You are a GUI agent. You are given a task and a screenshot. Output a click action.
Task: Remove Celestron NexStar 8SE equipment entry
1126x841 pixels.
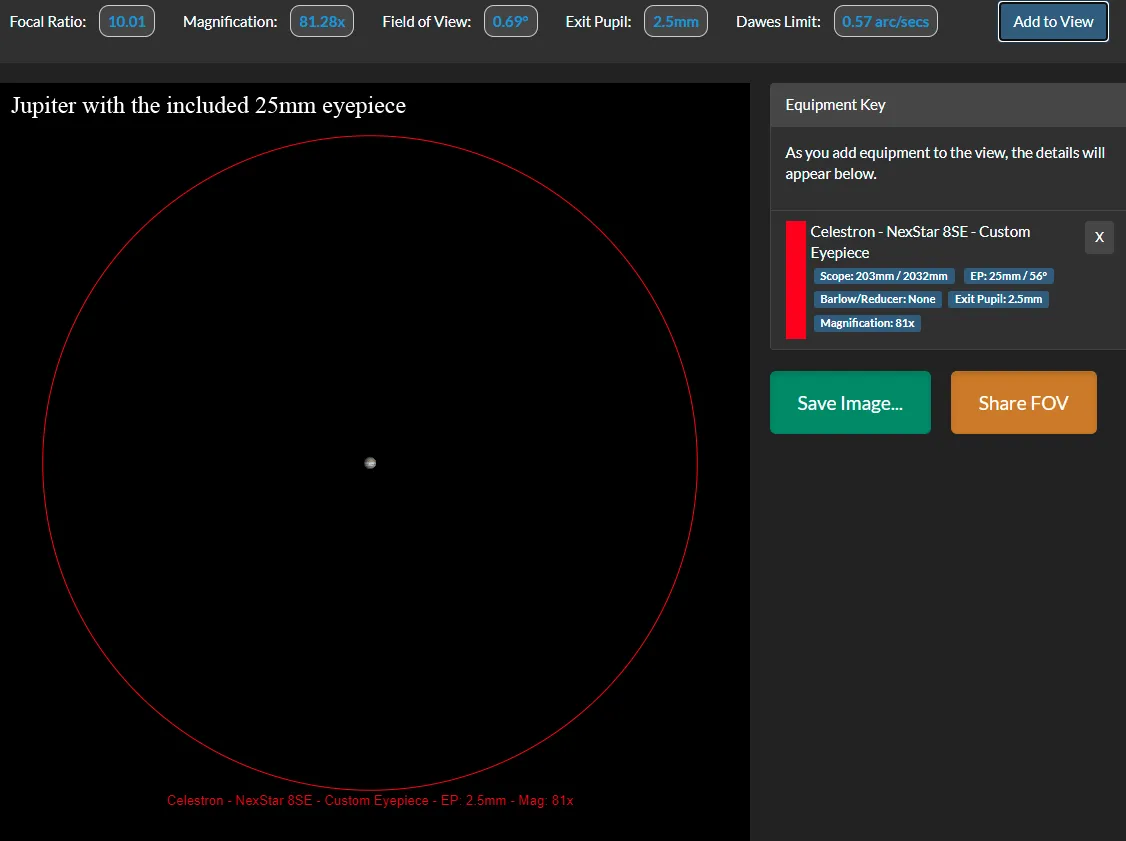click(1099, 237)
